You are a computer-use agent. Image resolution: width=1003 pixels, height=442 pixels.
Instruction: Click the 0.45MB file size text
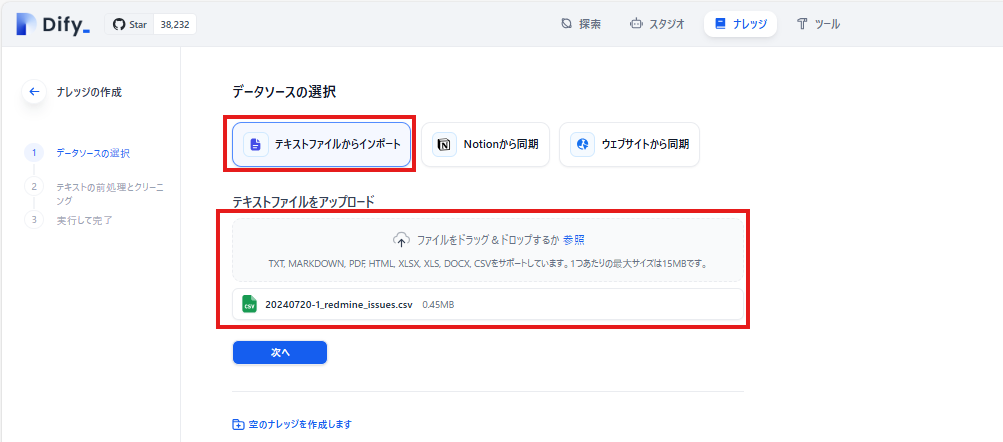(x=438, y=304)
